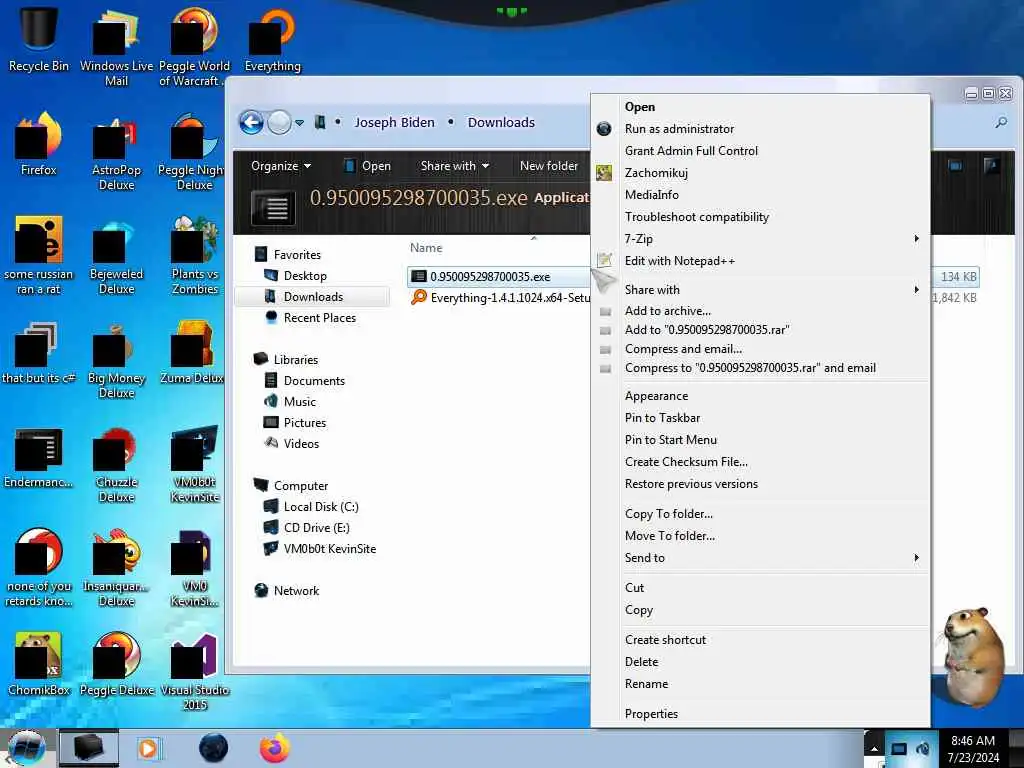
Task: Click the Explorer back arrow button
Action: [x=251, y=122]
